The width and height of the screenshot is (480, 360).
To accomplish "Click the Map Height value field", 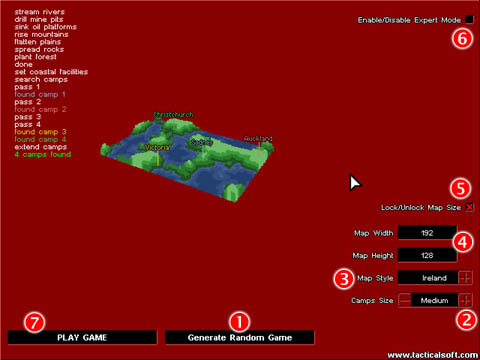I will pos(427,255).
